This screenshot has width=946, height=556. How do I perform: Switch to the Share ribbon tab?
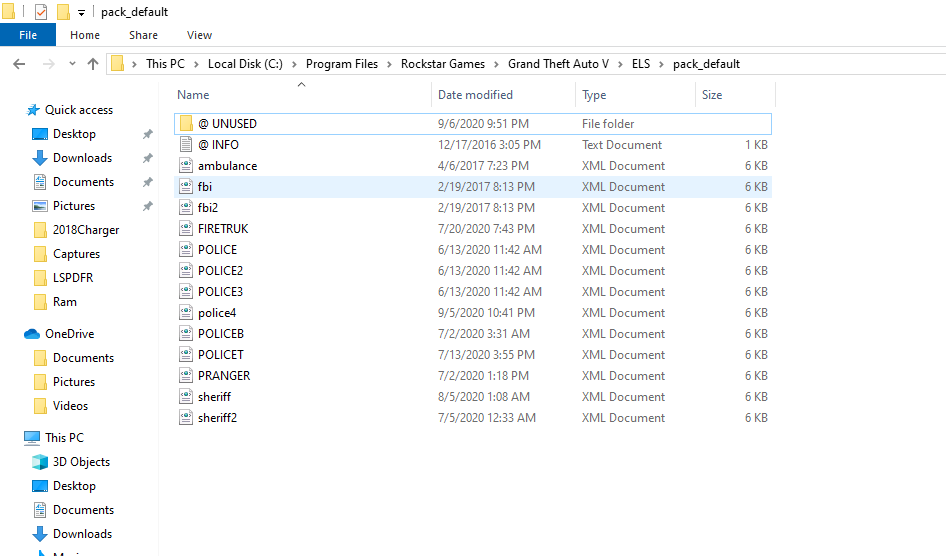click(x=144, y=35)
